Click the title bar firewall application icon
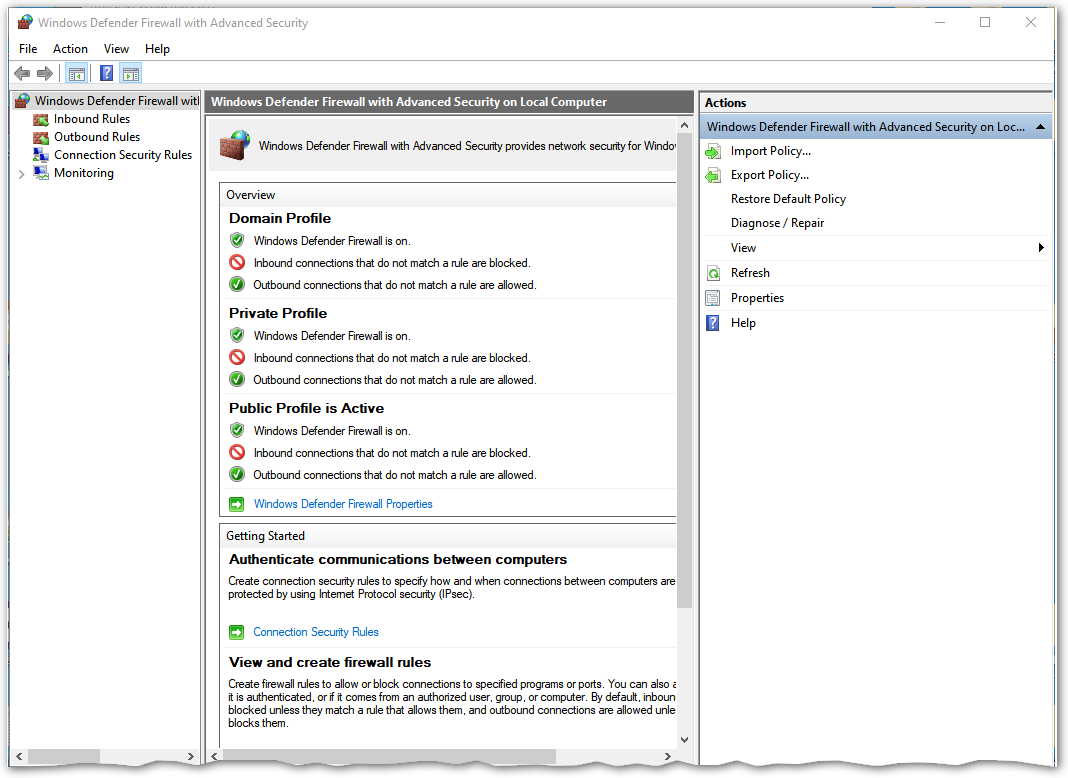 (25, 22)
